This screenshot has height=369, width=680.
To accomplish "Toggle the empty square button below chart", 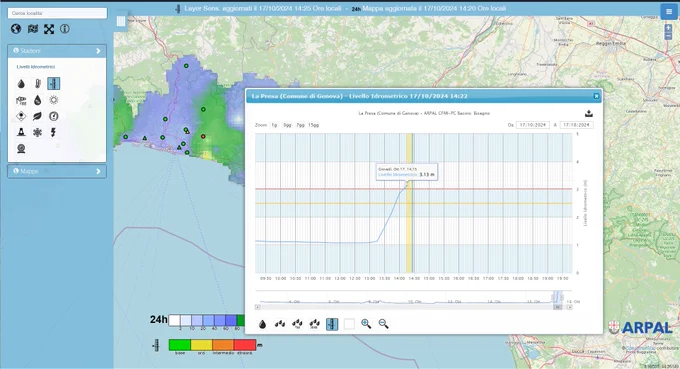I will [349, 324].
